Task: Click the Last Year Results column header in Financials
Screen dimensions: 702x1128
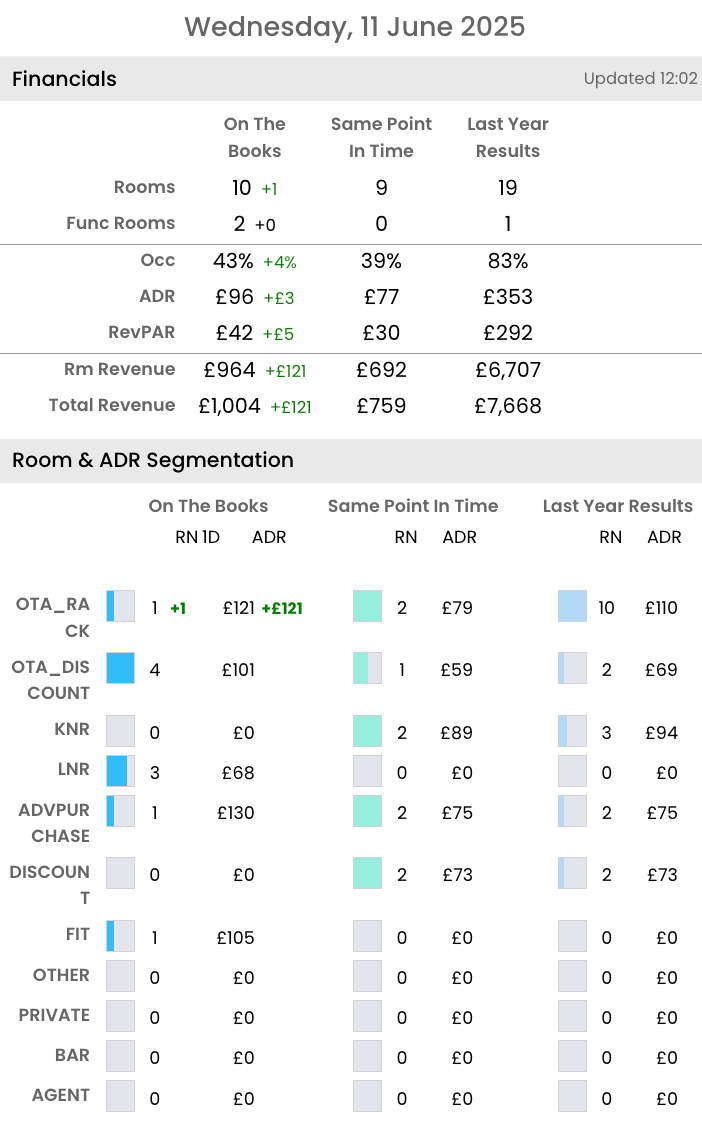Action: [x=508, y=137]
